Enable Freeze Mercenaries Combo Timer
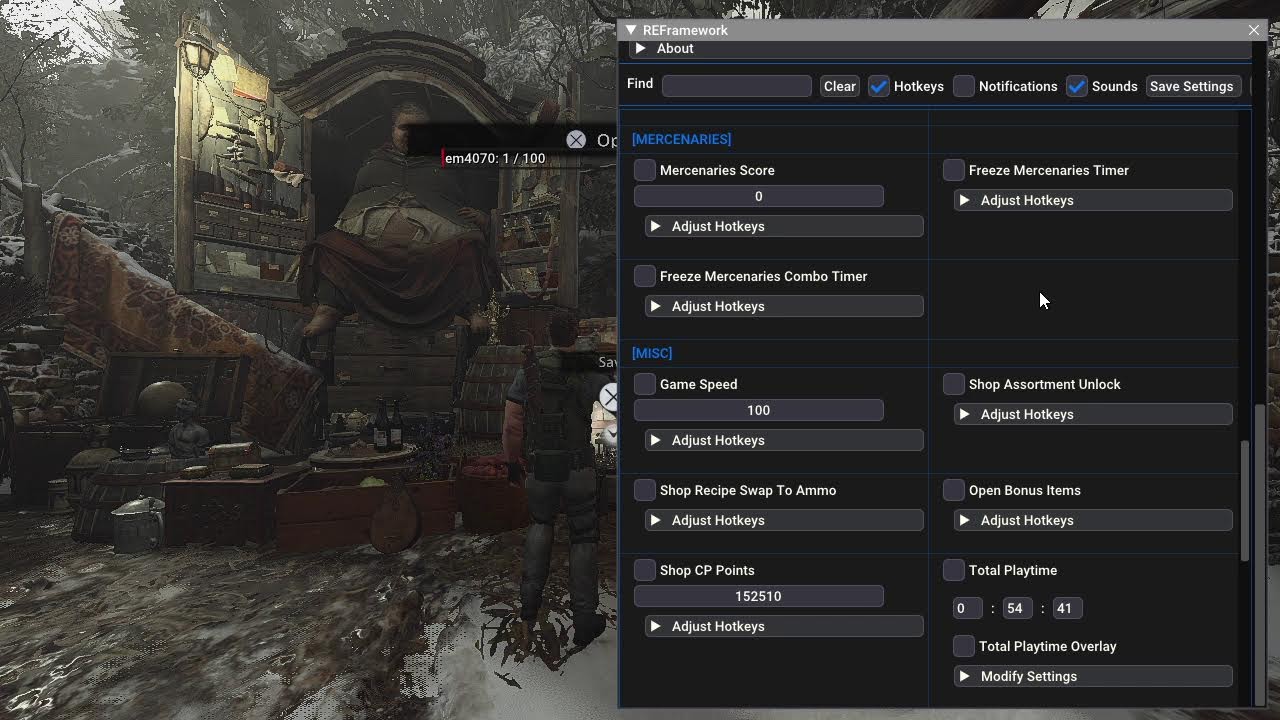Screen dimensions: 1280x720 645,276
